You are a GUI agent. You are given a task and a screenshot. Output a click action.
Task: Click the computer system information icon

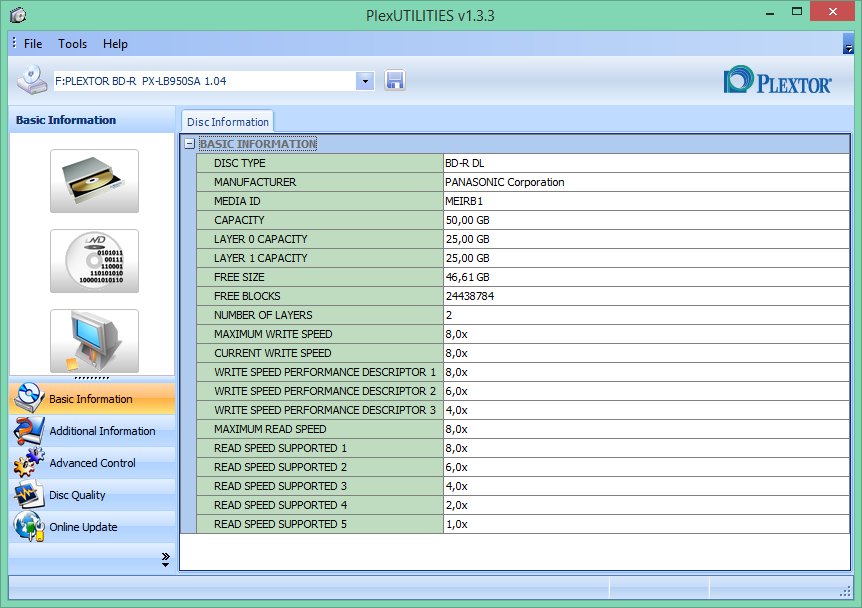[94, 340]
